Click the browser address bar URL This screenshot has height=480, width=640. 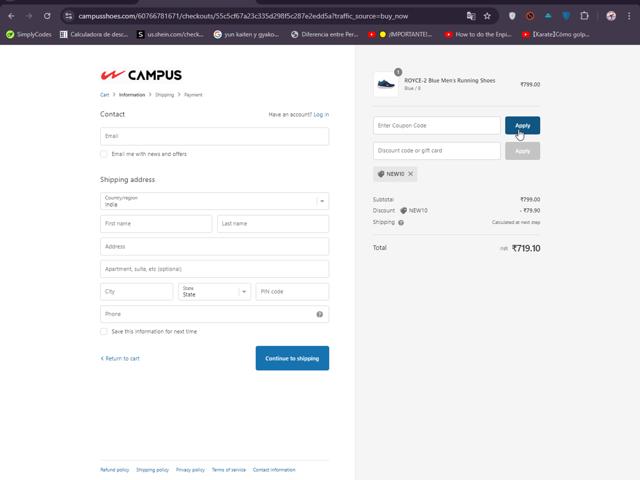click(x=243, y=16)
